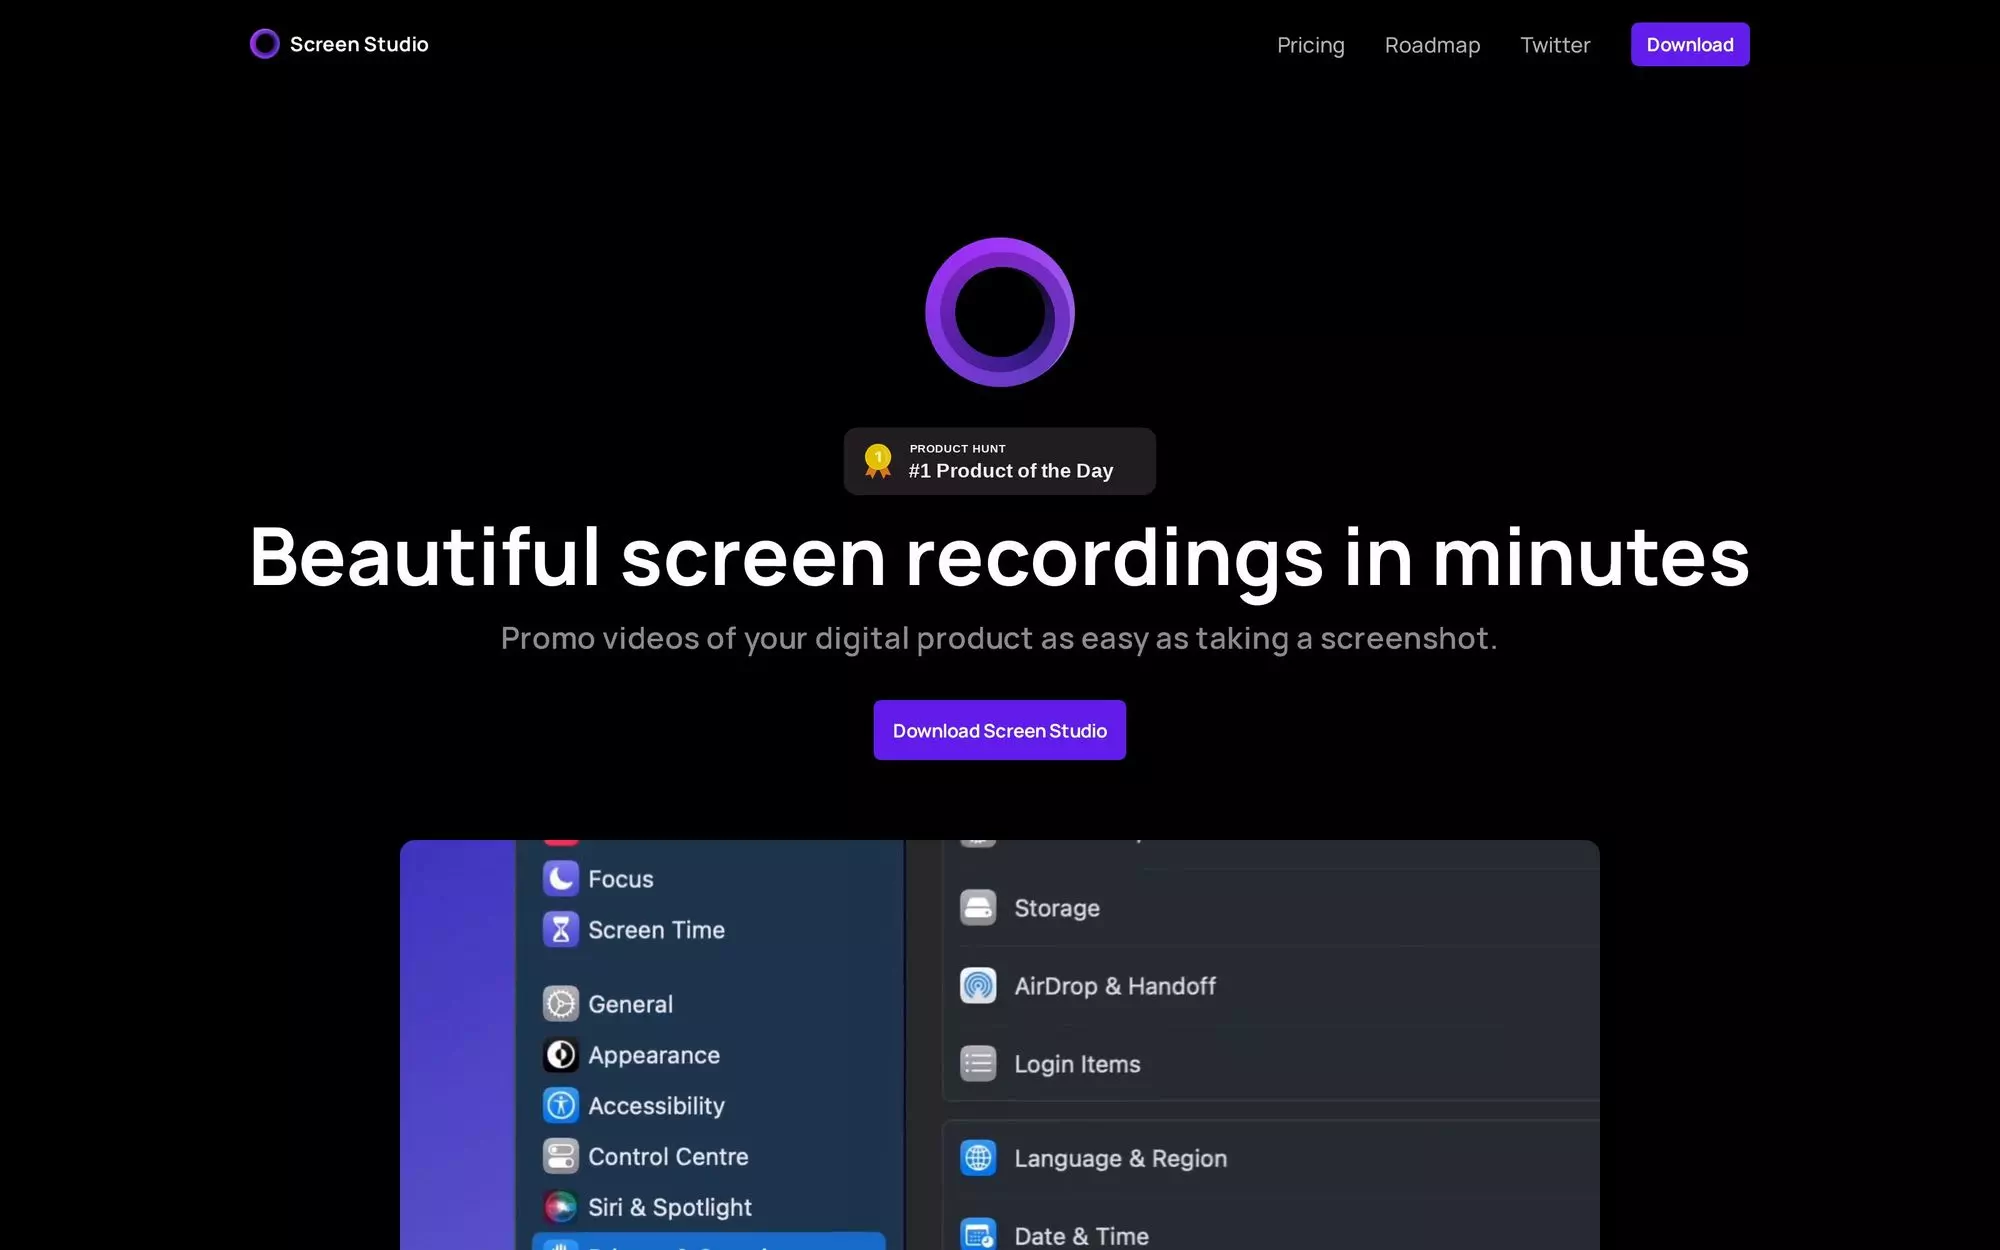Click the Language & Region globe icon
2000x1250 pixels.
click(x=978, y=1157)
